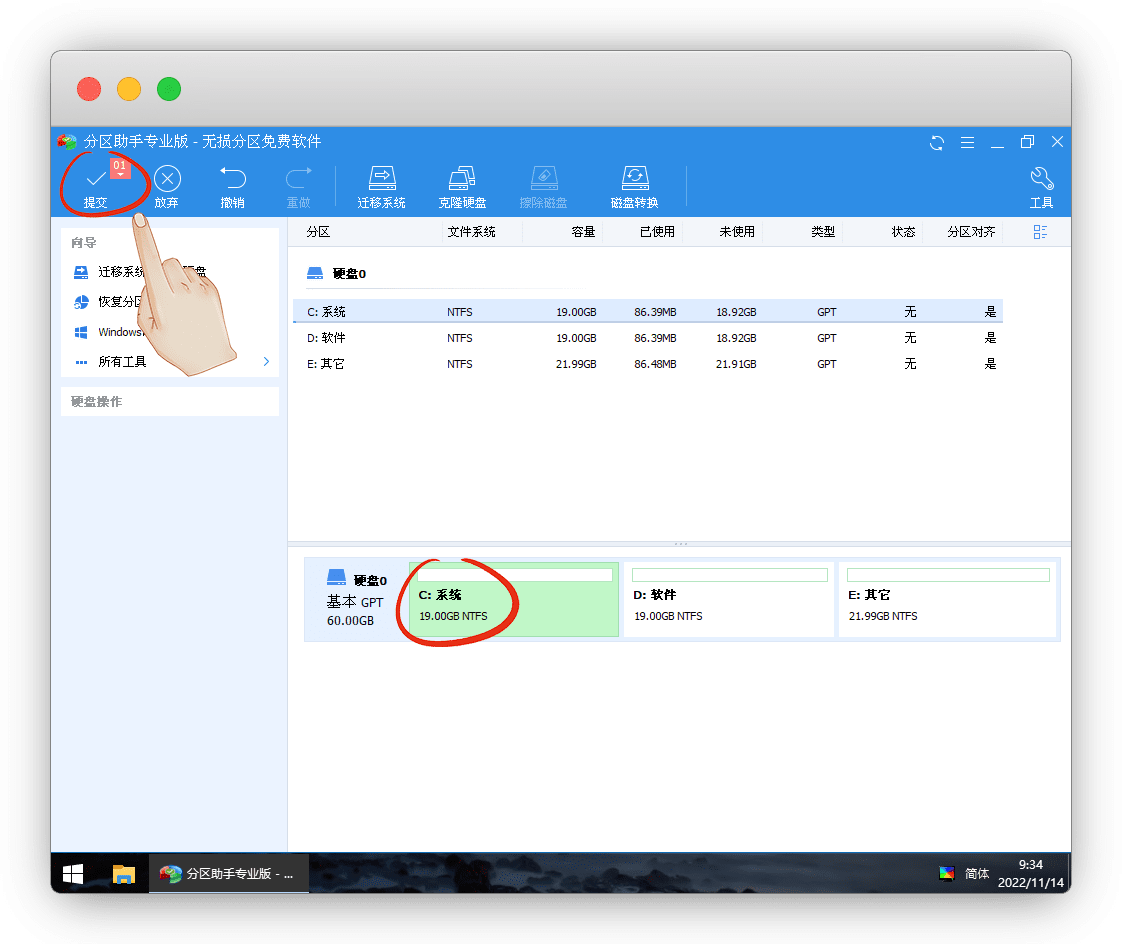Select 恢复分区 in wizard sidebar
Viewport: 1122px width, 944px height.
120,302
